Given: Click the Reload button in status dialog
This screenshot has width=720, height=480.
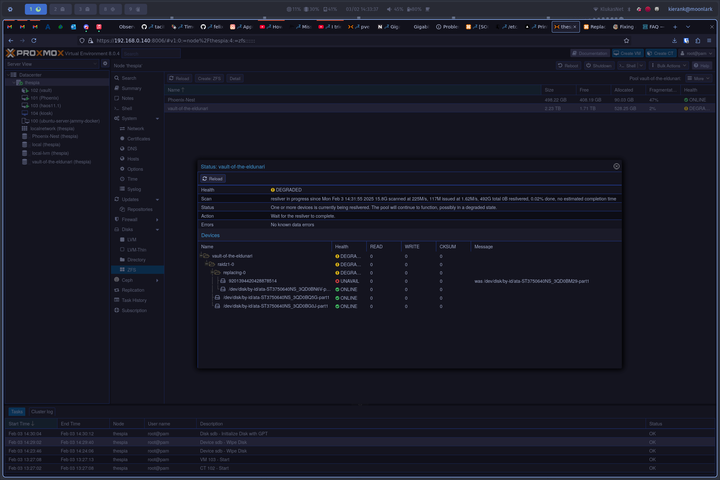Looking at the screenshot, I should click(213, 178).
